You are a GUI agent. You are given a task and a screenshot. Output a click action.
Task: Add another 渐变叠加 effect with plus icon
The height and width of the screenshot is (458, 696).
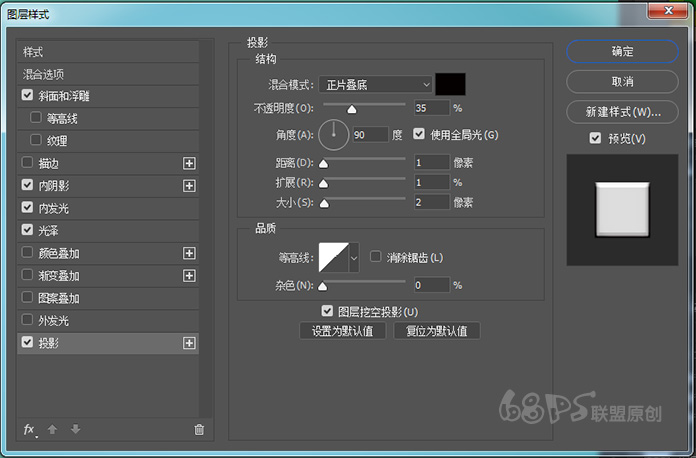pos(189,276)
